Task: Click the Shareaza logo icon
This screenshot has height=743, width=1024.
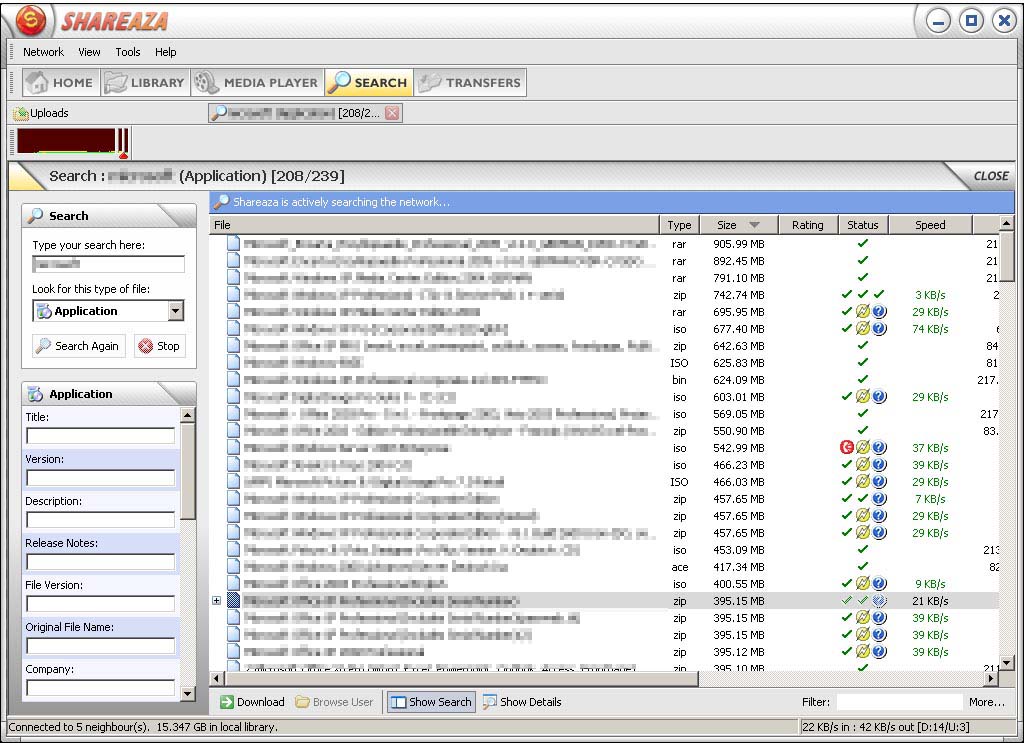Action: 30,21
